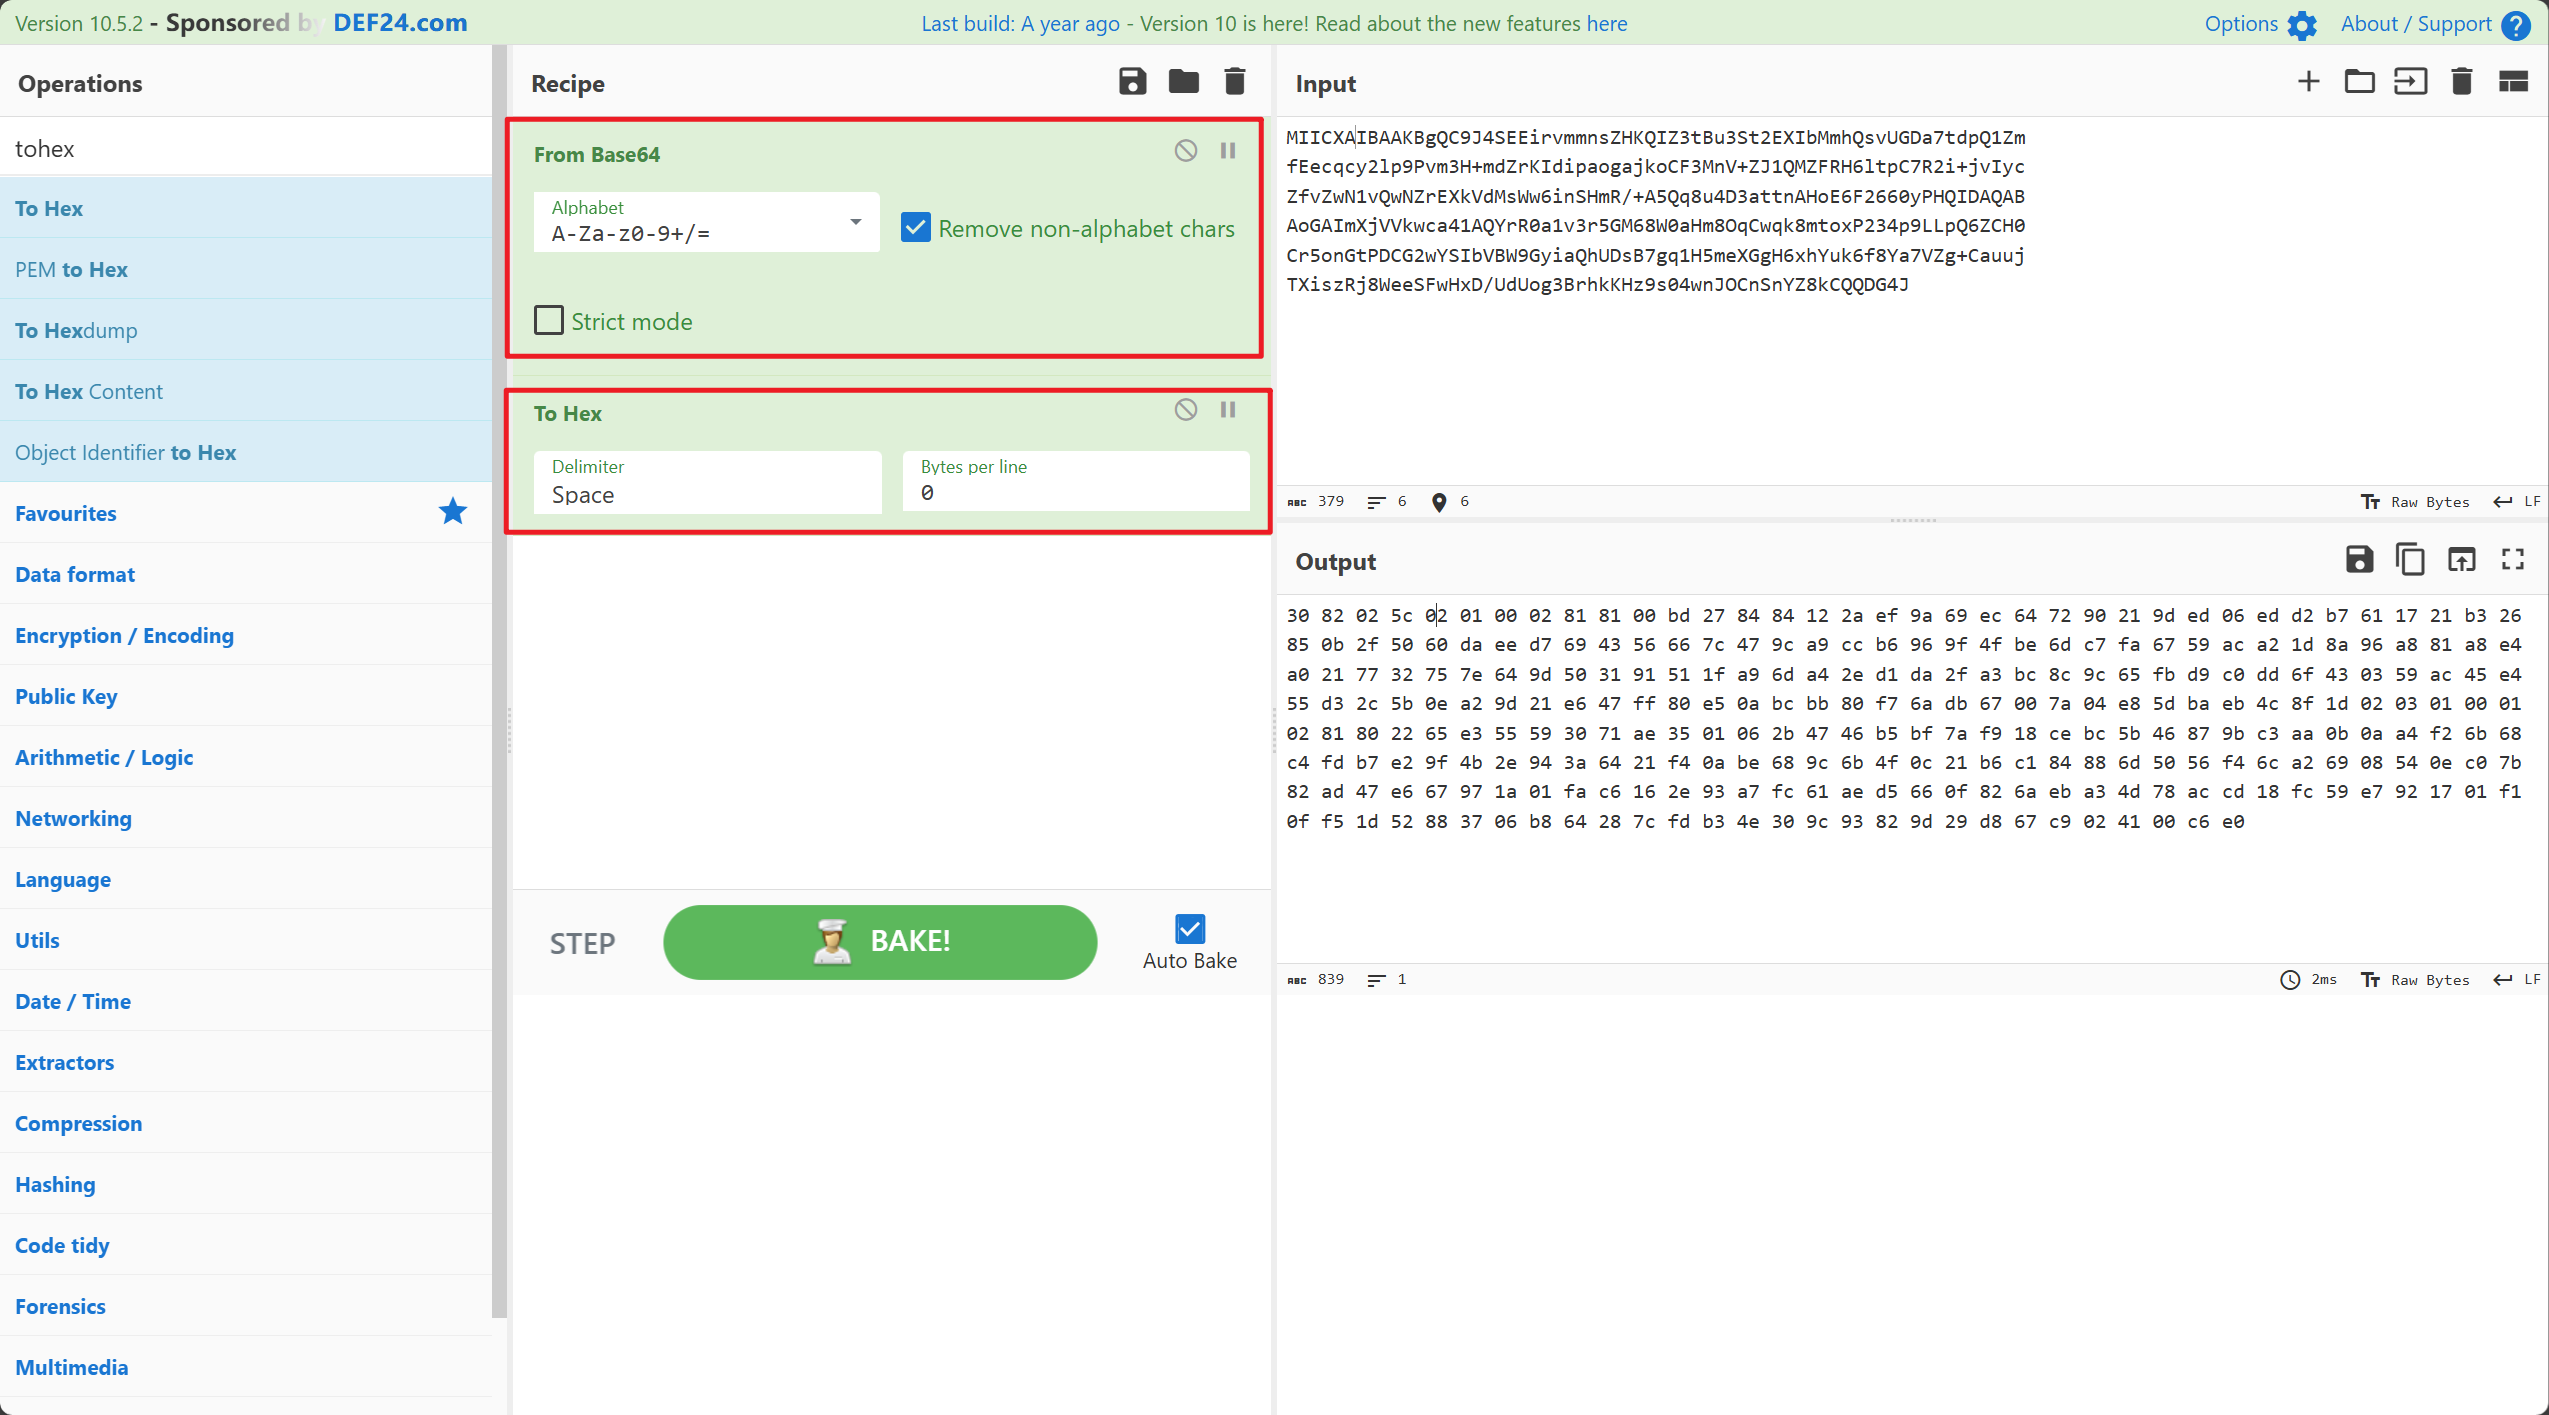Set breakpoint on the To Hex operation
The image size is (2549, 1415).
coord(1228,410)
